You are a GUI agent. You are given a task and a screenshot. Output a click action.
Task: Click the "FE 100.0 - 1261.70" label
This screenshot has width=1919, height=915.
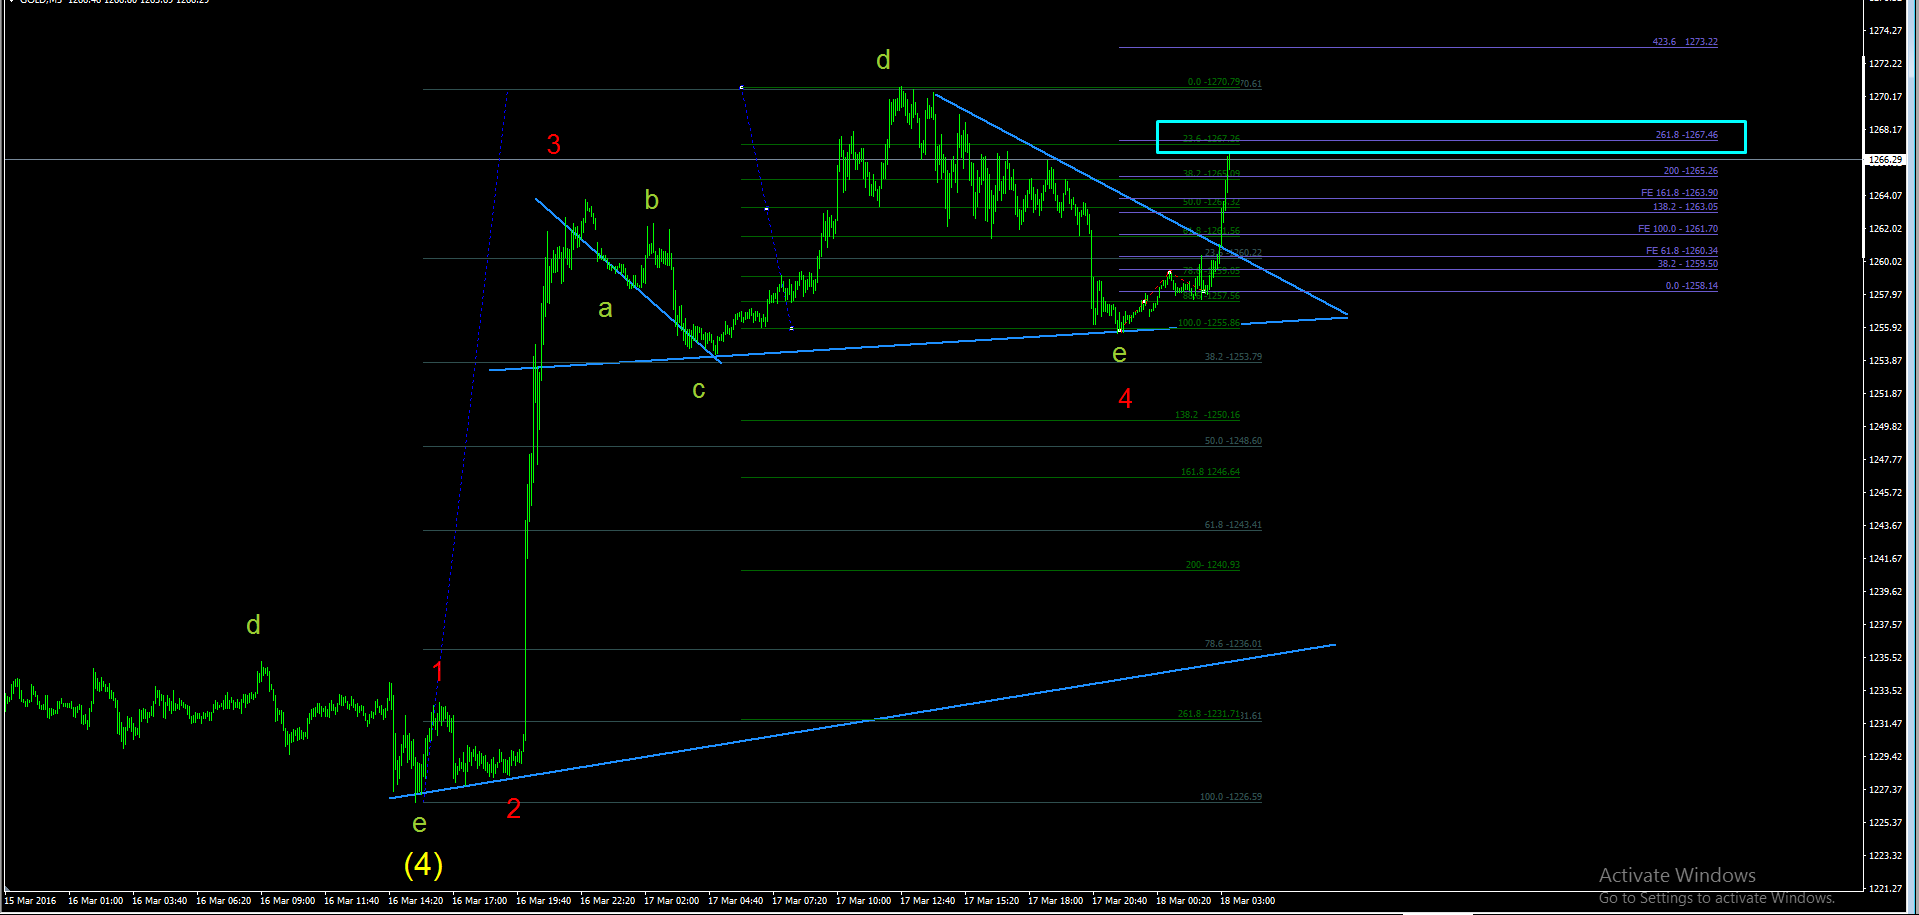pyautogui.click(x=1677, y=229)
